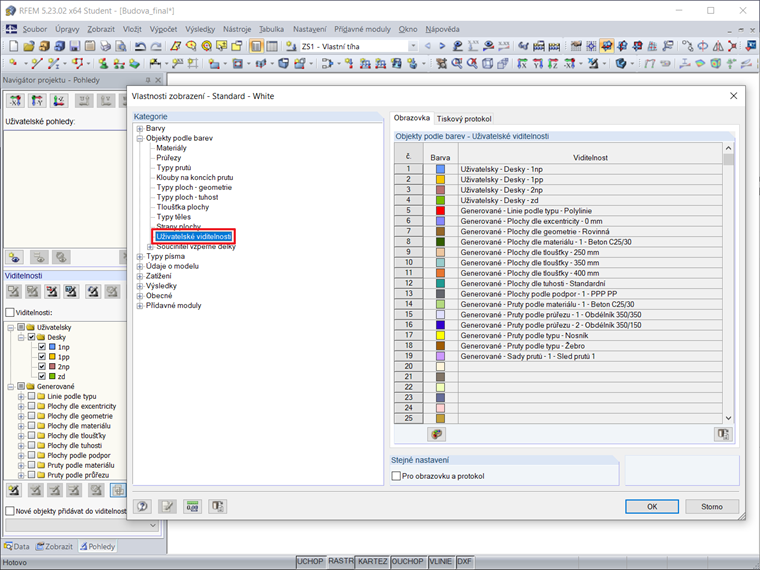Viewport: 760px width, 570px height.
Task: Toggle checkbox for 1pp visibility
Action: [x=42, y=357]
